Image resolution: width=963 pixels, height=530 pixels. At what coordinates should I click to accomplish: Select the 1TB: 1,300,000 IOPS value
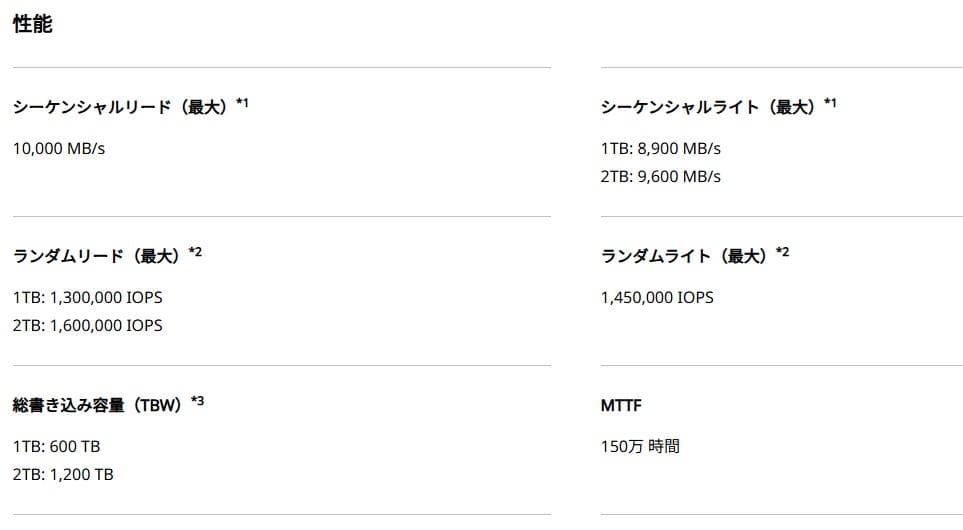[x=88, y=298]
